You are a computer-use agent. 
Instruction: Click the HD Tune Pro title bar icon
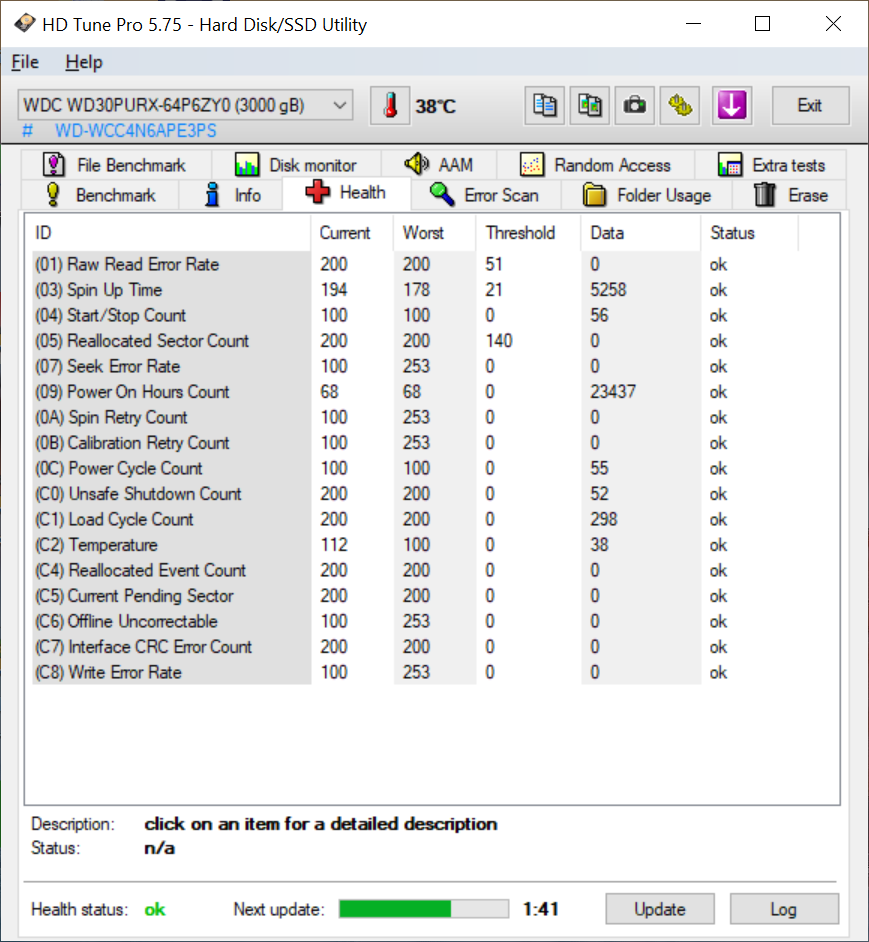click(x=25, y=24)
